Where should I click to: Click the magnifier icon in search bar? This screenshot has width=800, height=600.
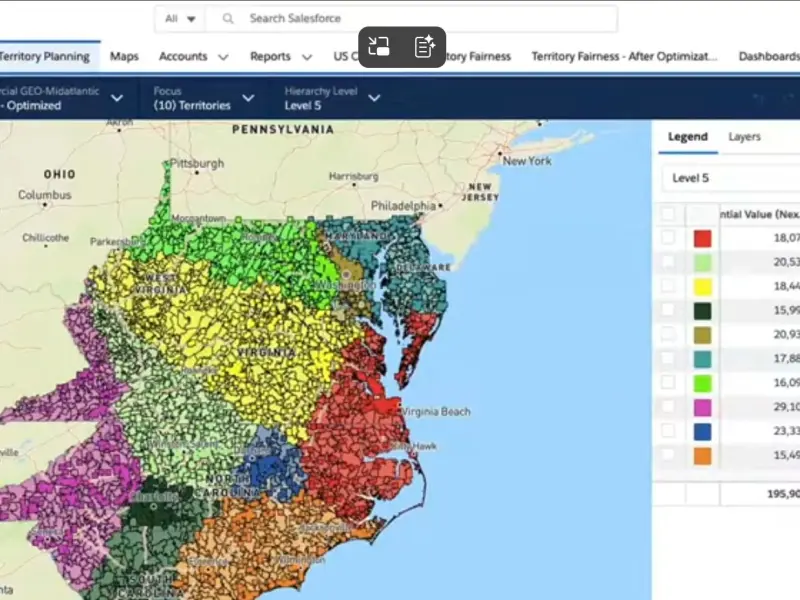[229, 19]
